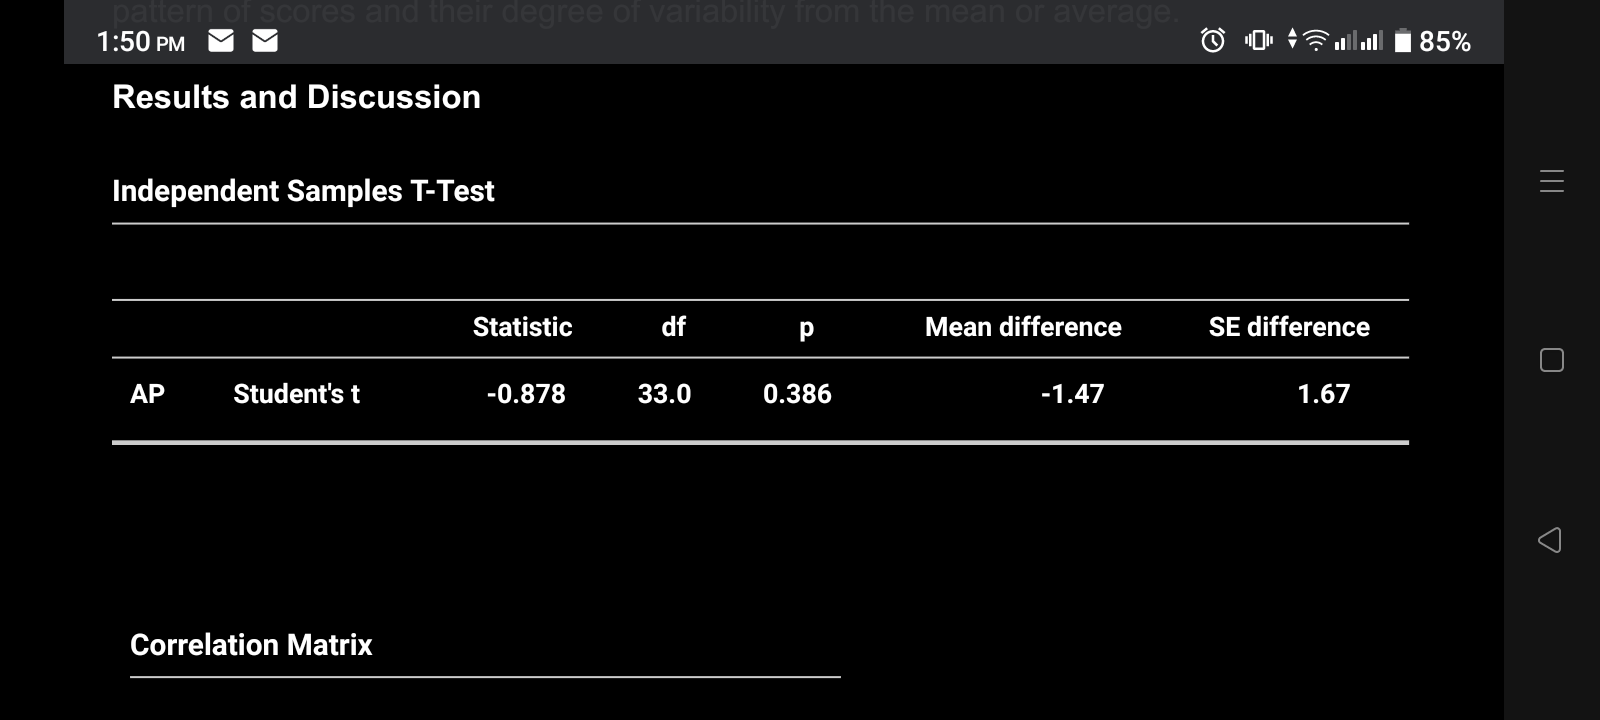Open the second email notification envelope icon
The image size is (1600, 720).
click(x=265, y=41)
